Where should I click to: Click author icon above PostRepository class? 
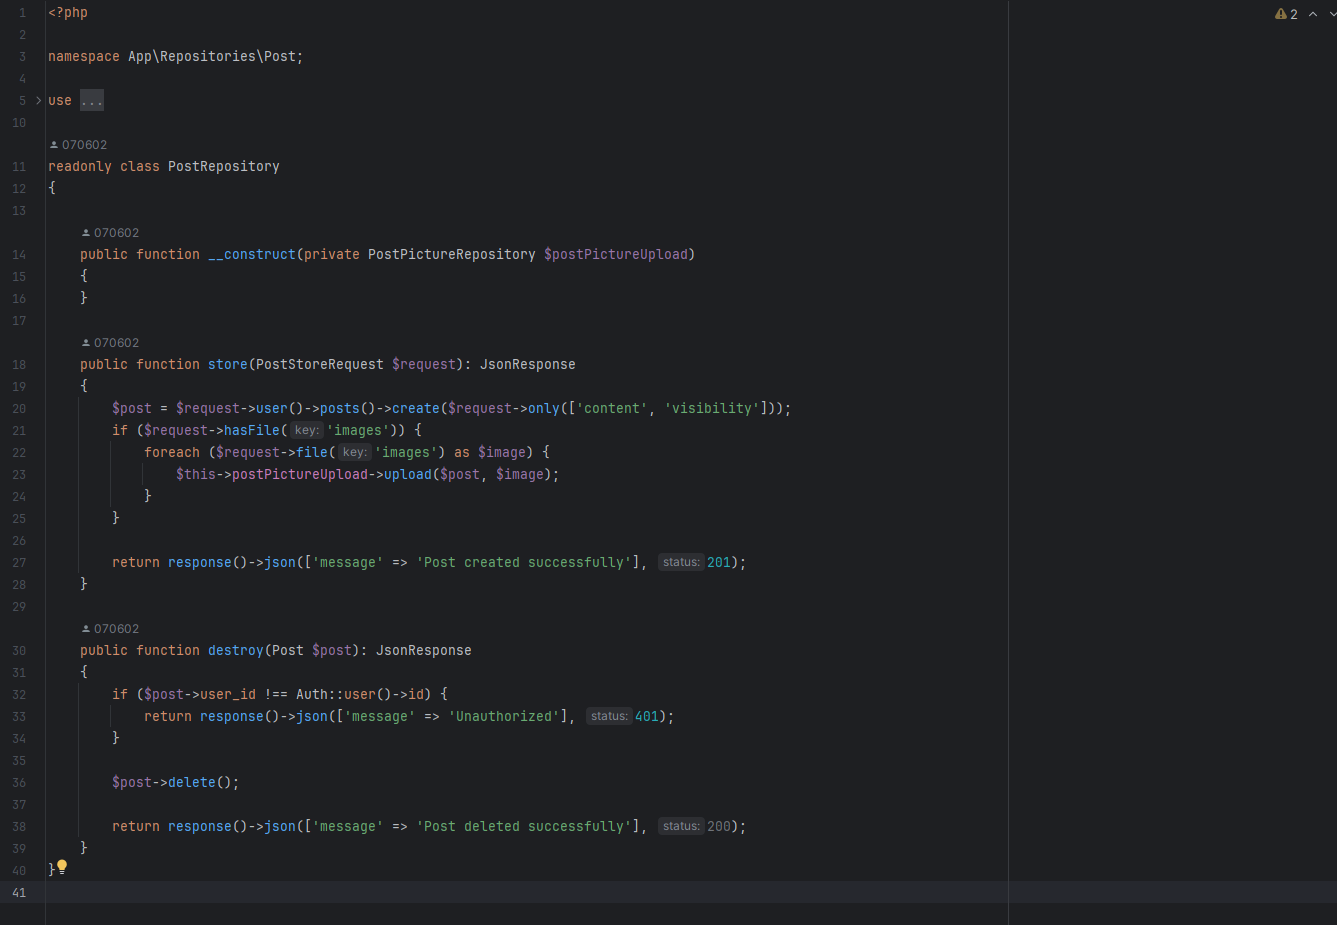pyautogui.click(x=54, y=145)
